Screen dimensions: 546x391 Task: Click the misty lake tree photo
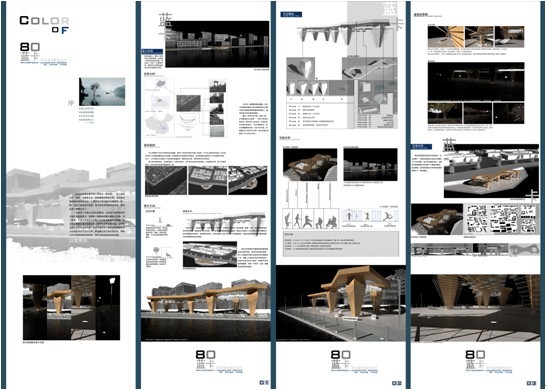(102, 92)
